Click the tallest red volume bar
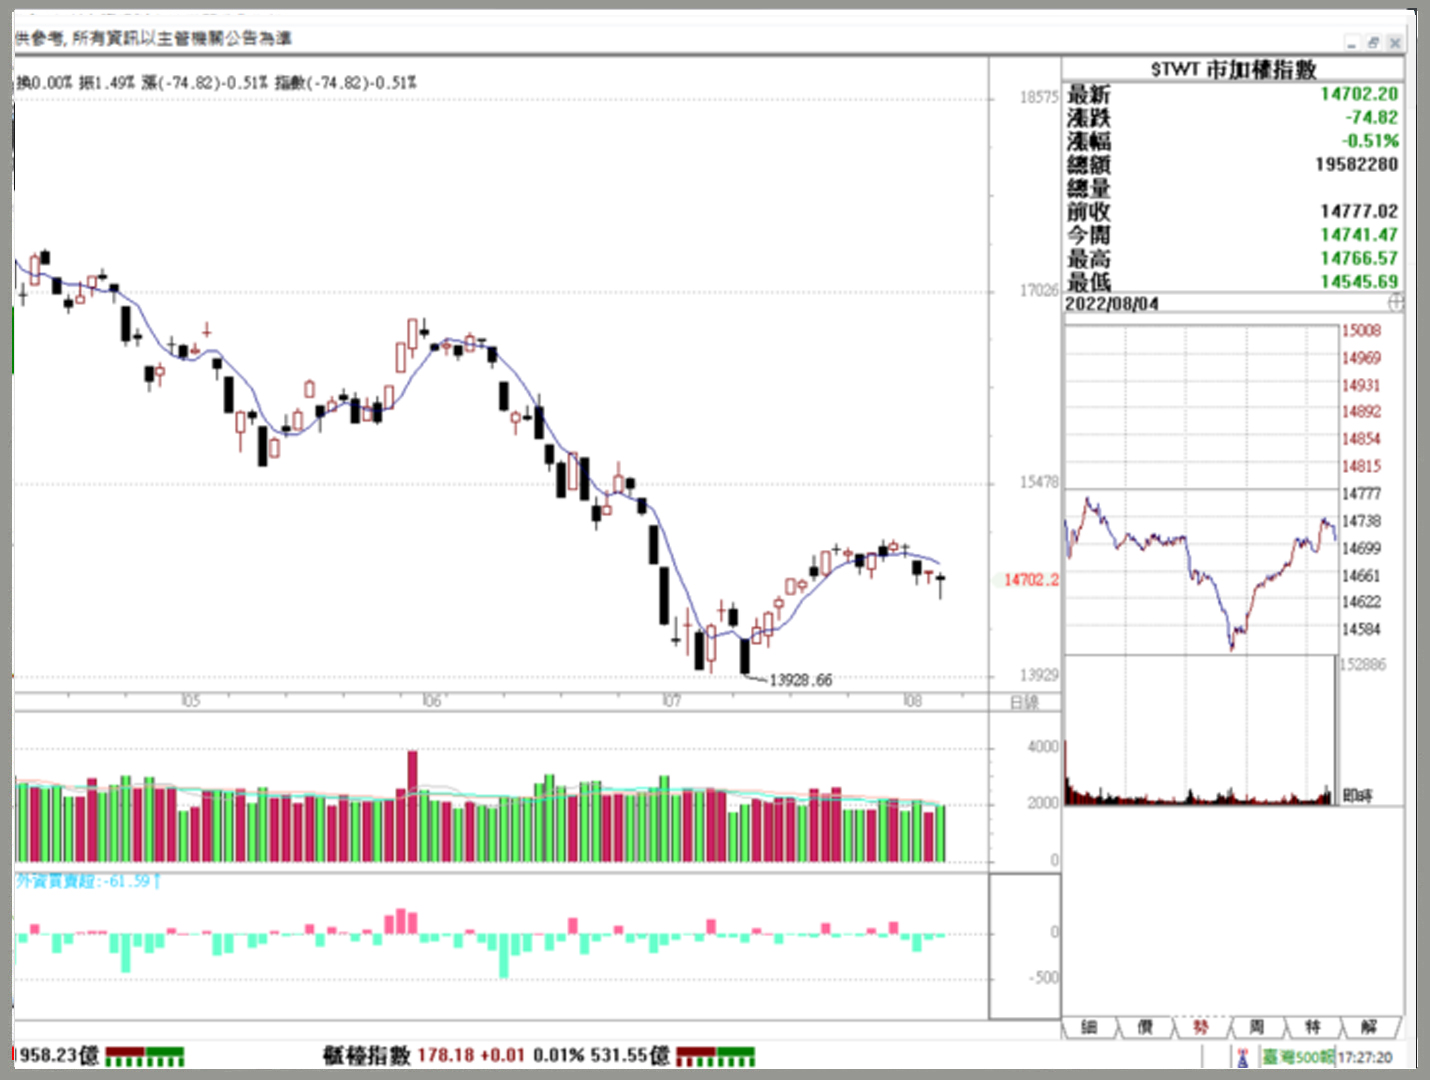 412,806
